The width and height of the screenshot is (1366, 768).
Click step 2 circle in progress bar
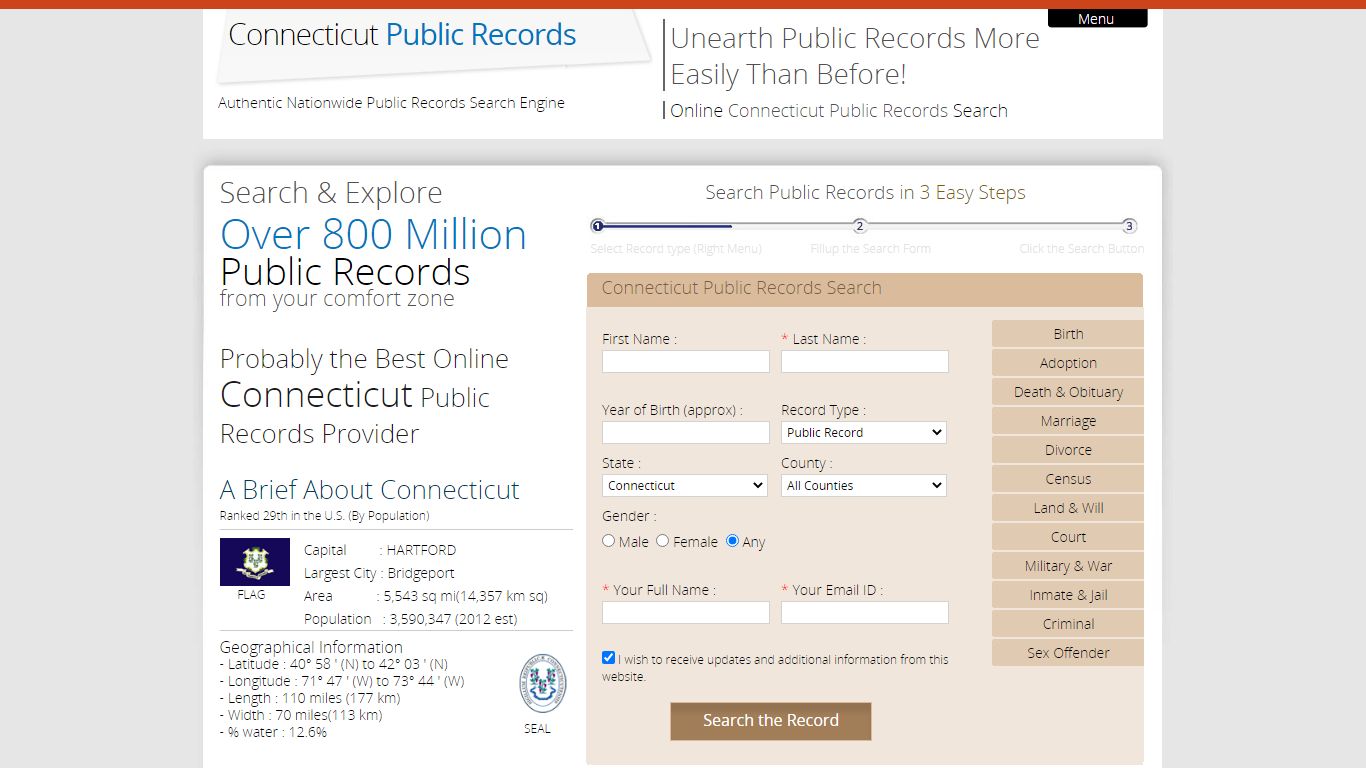(x=860, y=226)
